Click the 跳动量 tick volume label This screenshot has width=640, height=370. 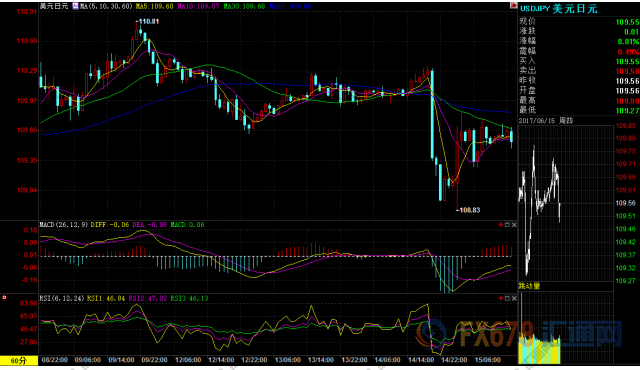point(529,286)
